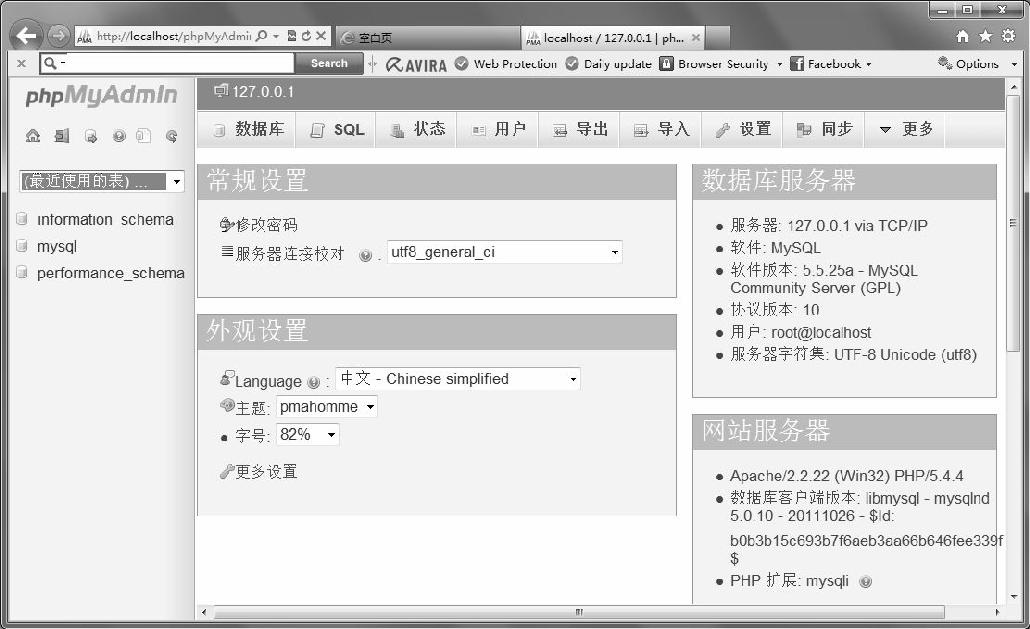Click the Avira Search button
This screenshot has height=629, width=1030.
[x=328, y=63]
